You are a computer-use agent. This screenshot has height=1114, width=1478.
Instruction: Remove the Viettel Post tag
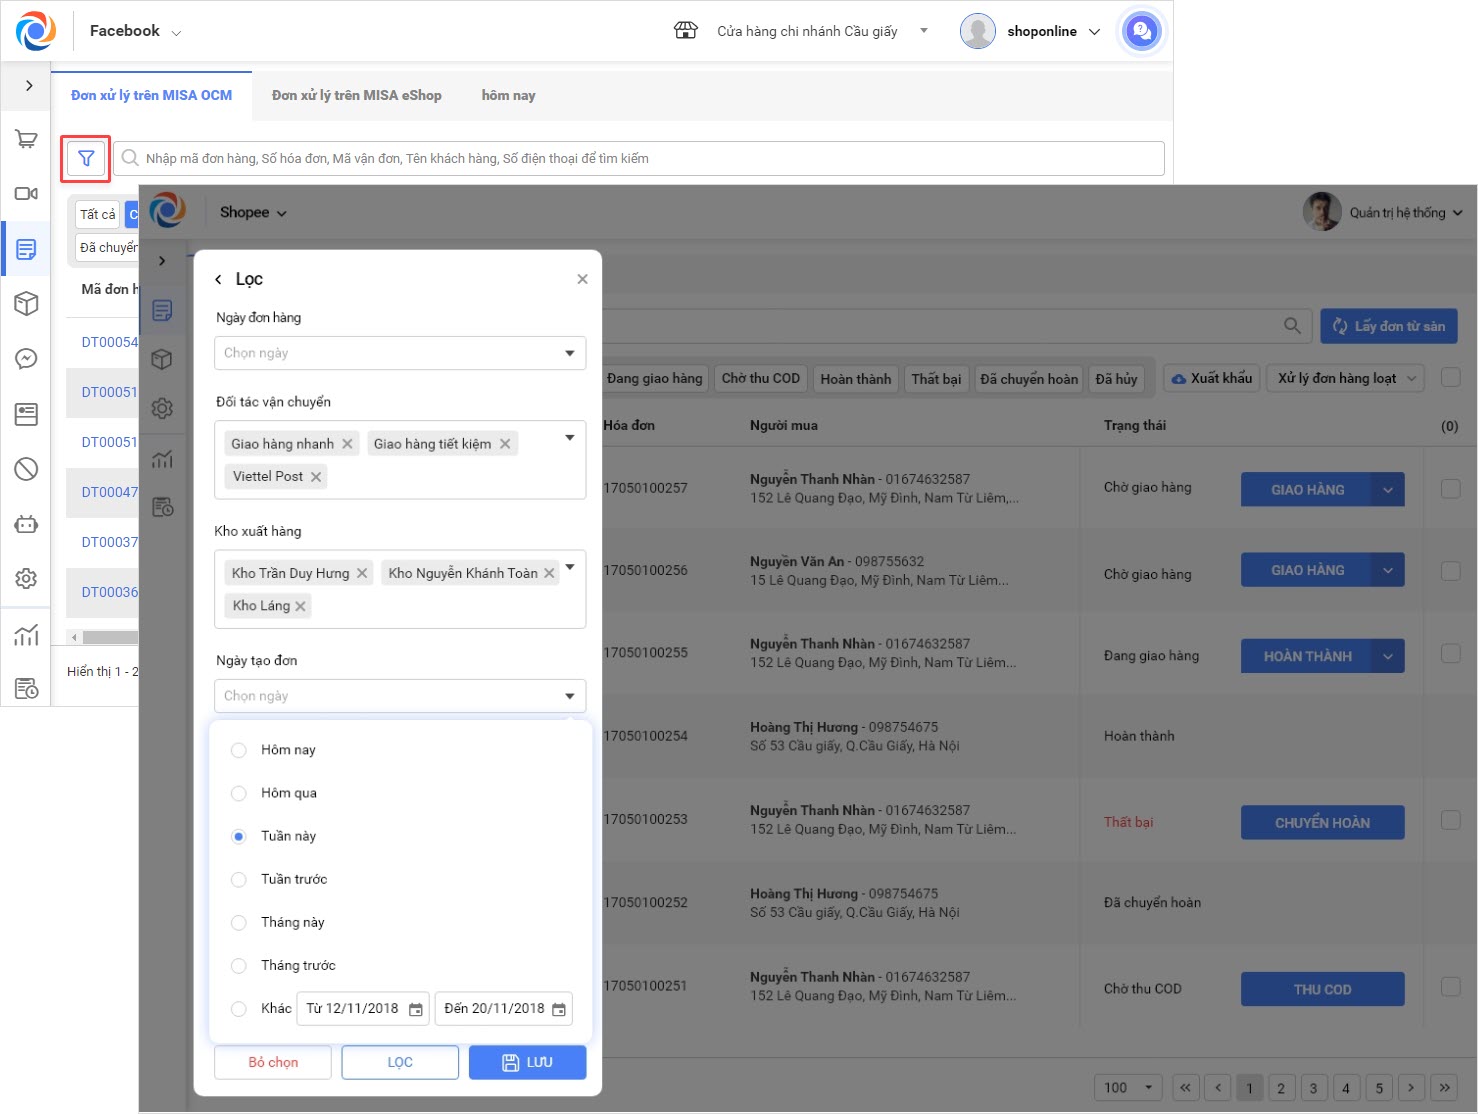(316, 477)
